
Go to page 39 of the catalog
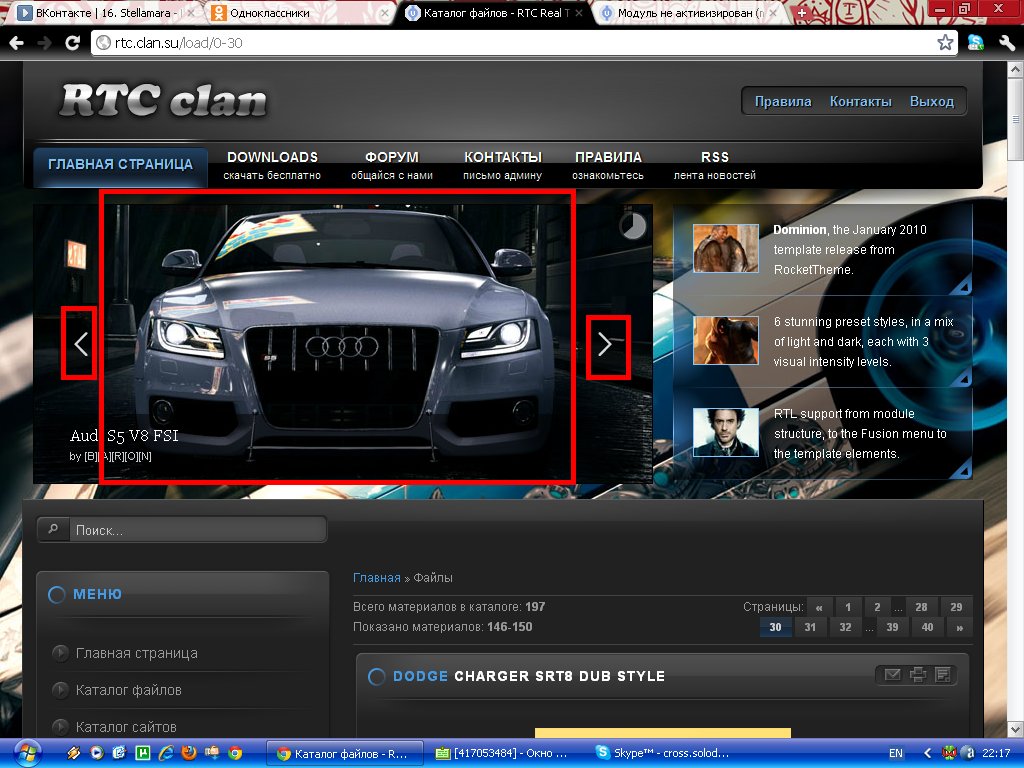pyautogui.click(x=892, y=627)
